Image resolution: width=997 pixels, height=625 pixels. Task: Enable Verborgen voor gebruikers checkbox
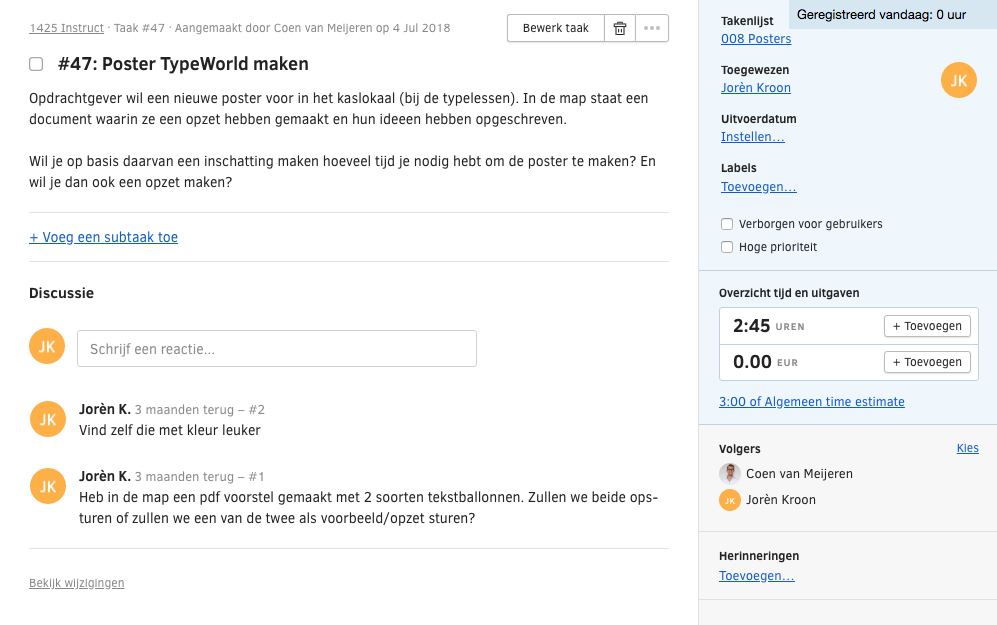[x=727, y=224]
